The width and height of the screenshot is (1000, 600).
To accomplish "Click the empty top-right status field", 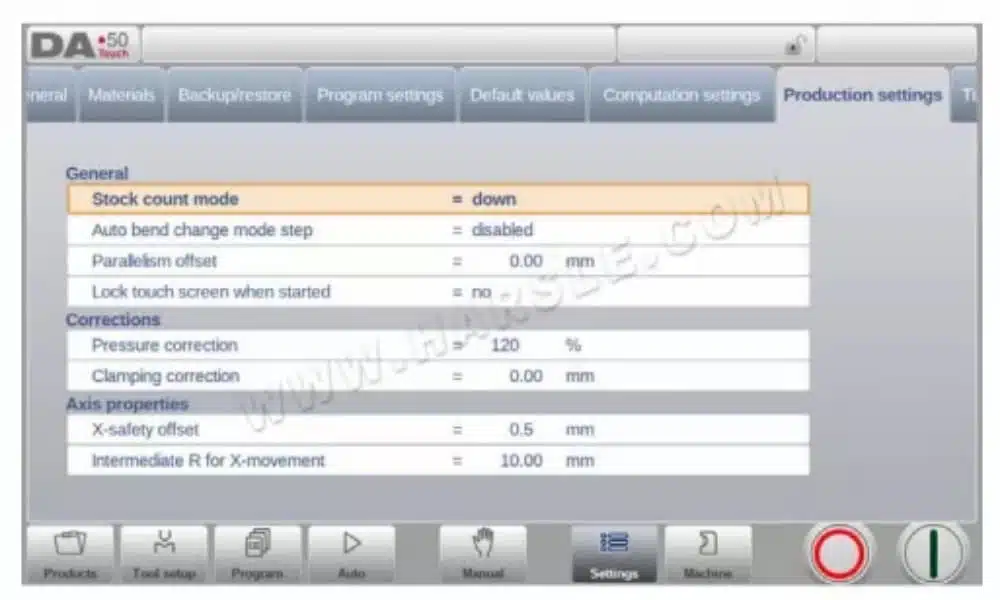I will (896, 45).
